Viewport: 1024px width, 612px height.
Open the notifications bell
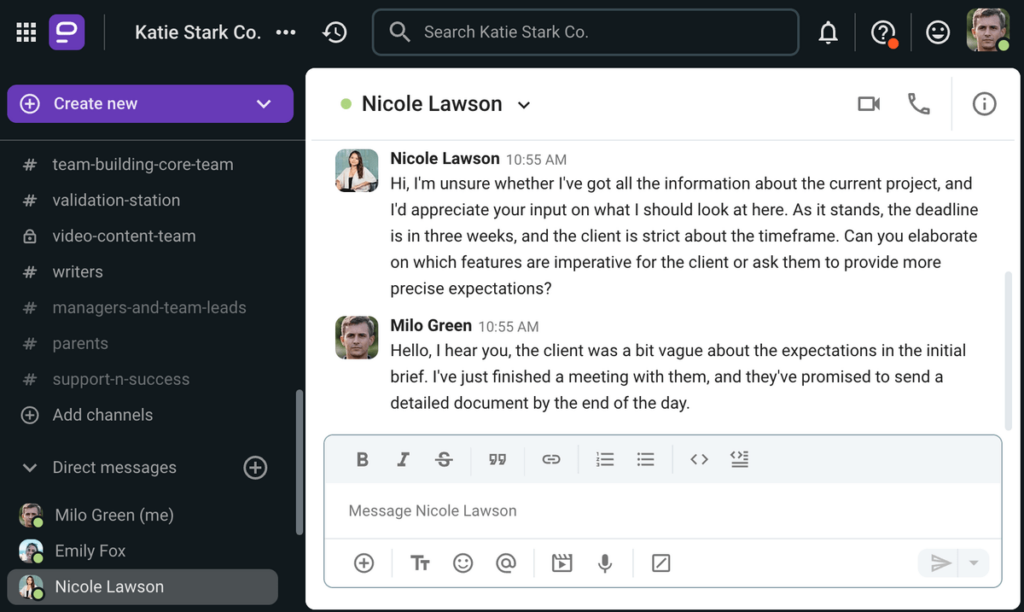[828, 31]
